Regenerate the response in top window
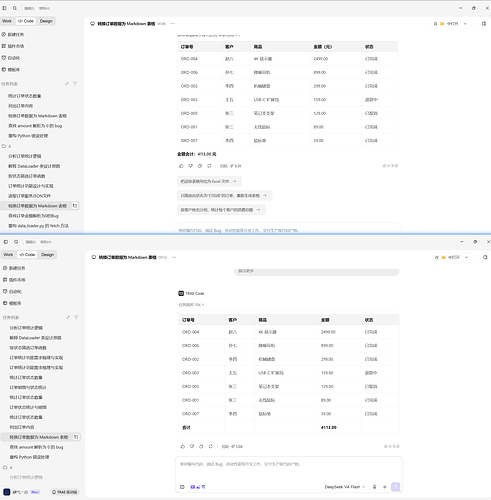This screenshot has height=500, width=491. pyautogui.click(x=209, y=166)
